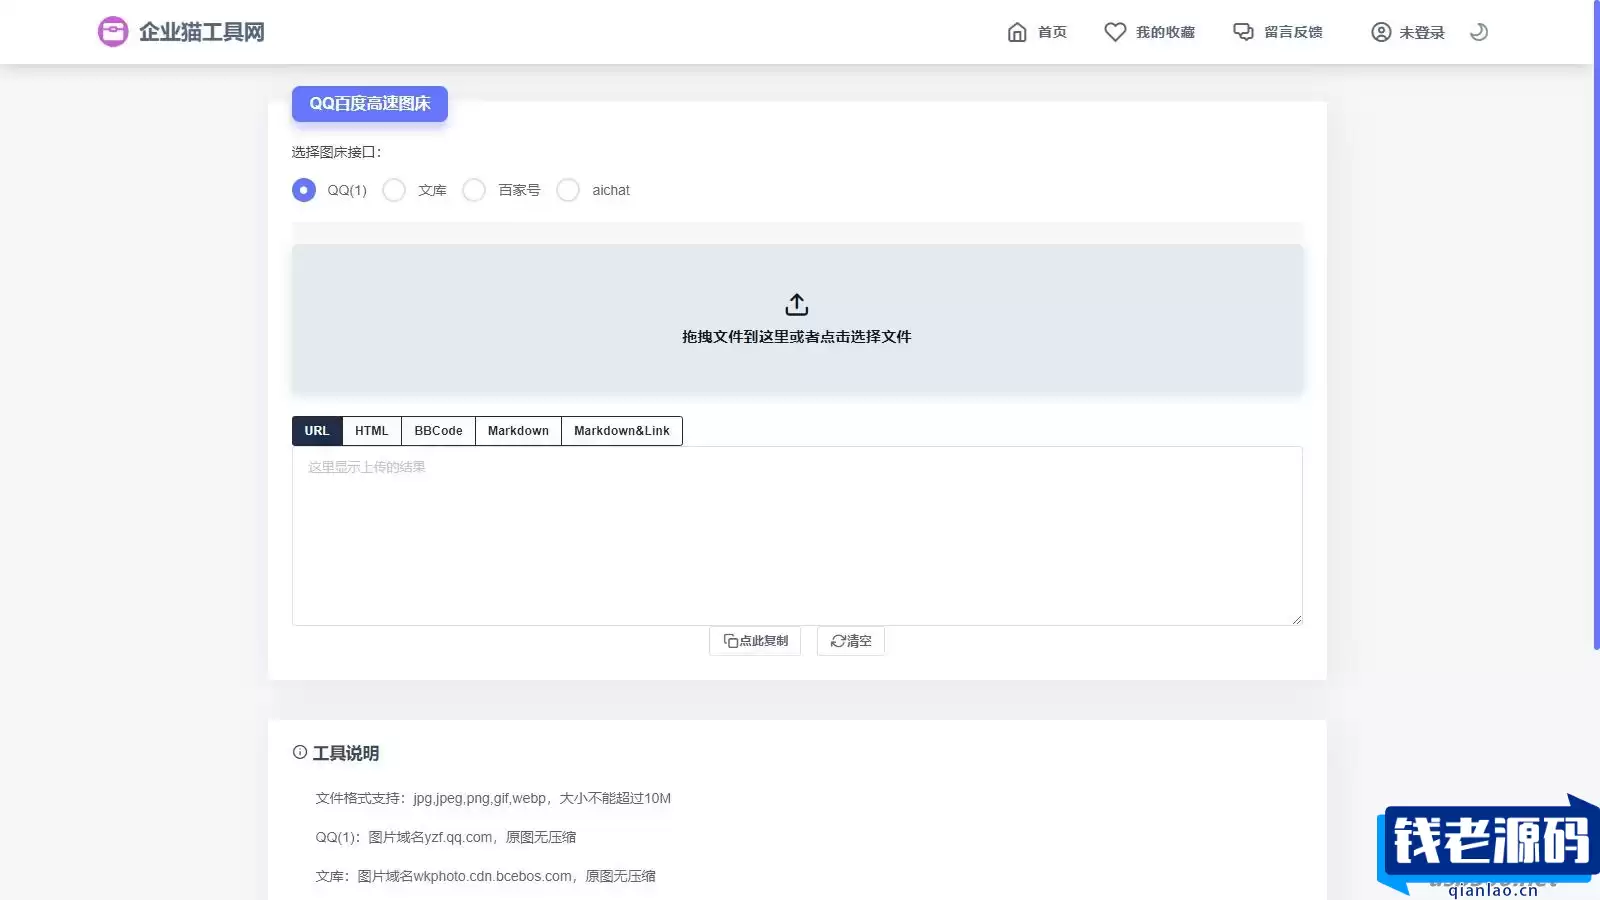Select the QQ(1) radio button
This screenshot has height=900, width=1600.
pyautogui.click(x=304, y=190)
